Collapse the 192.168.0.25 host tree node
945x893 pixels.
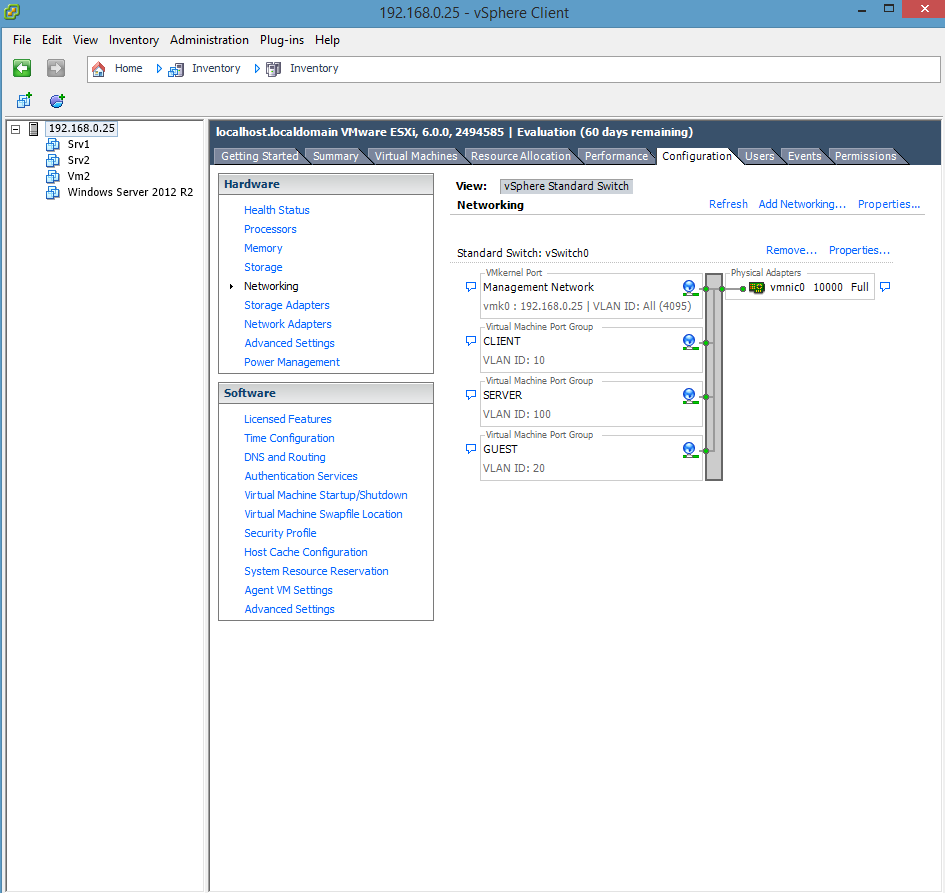click(16, 129)
